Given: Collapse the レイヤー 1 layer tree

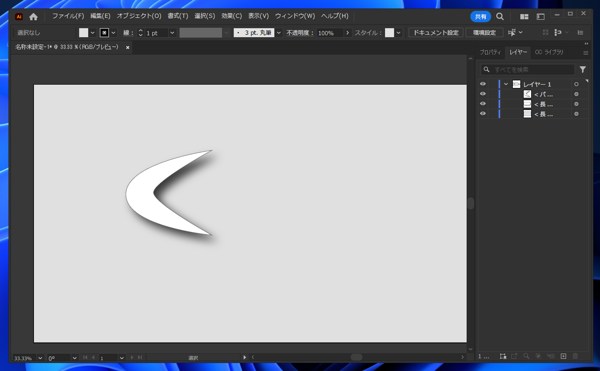Looking at the screenshot, I should (x=506, y=84).
